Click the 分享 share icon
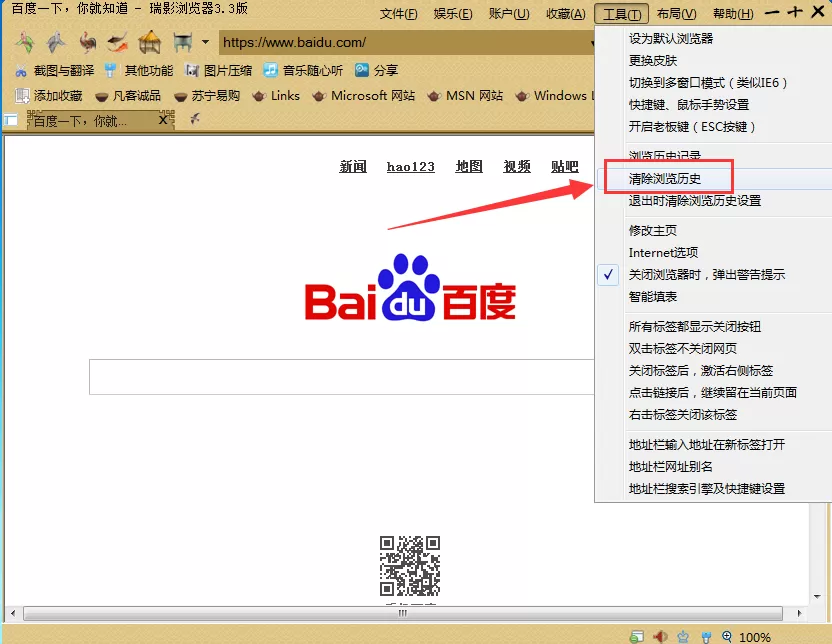This screenshot has width=832, height=644. pyautogui.click(x=362, y=70)
